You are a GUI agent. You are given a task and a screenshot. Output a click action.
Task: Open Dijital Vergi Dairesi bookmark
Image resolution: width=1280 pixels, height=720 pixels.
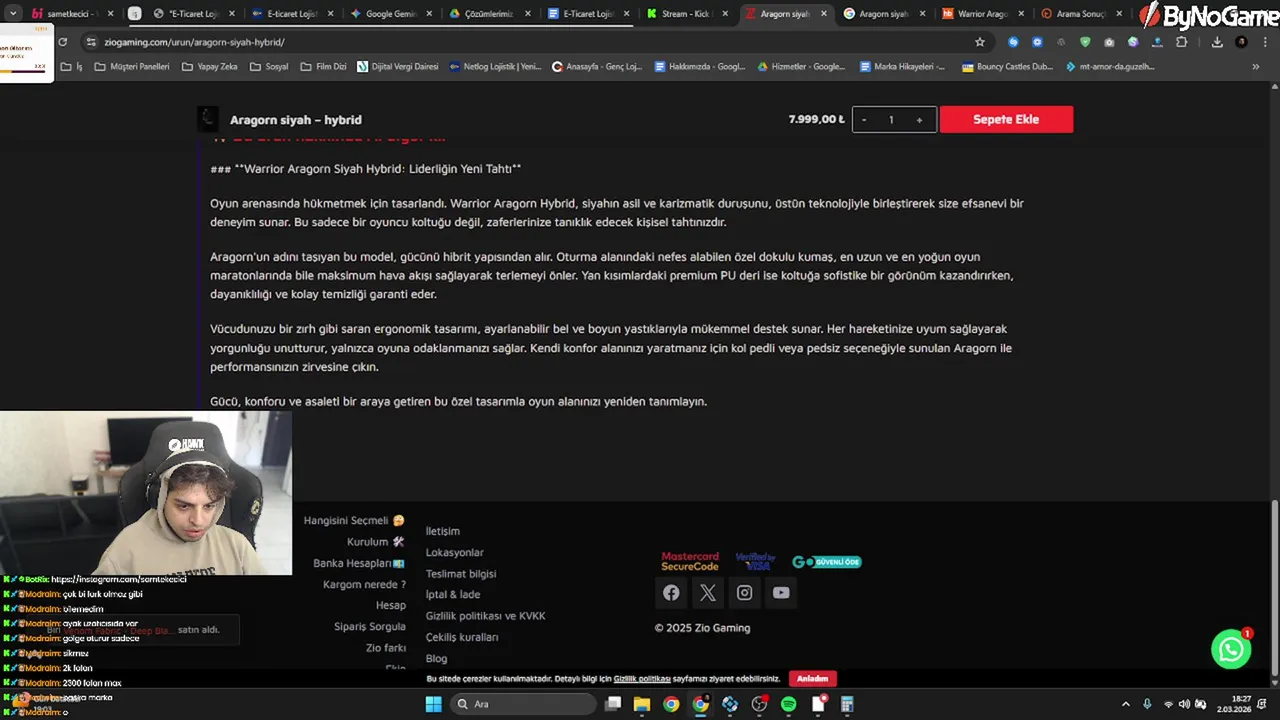click(x=397, y=67)
